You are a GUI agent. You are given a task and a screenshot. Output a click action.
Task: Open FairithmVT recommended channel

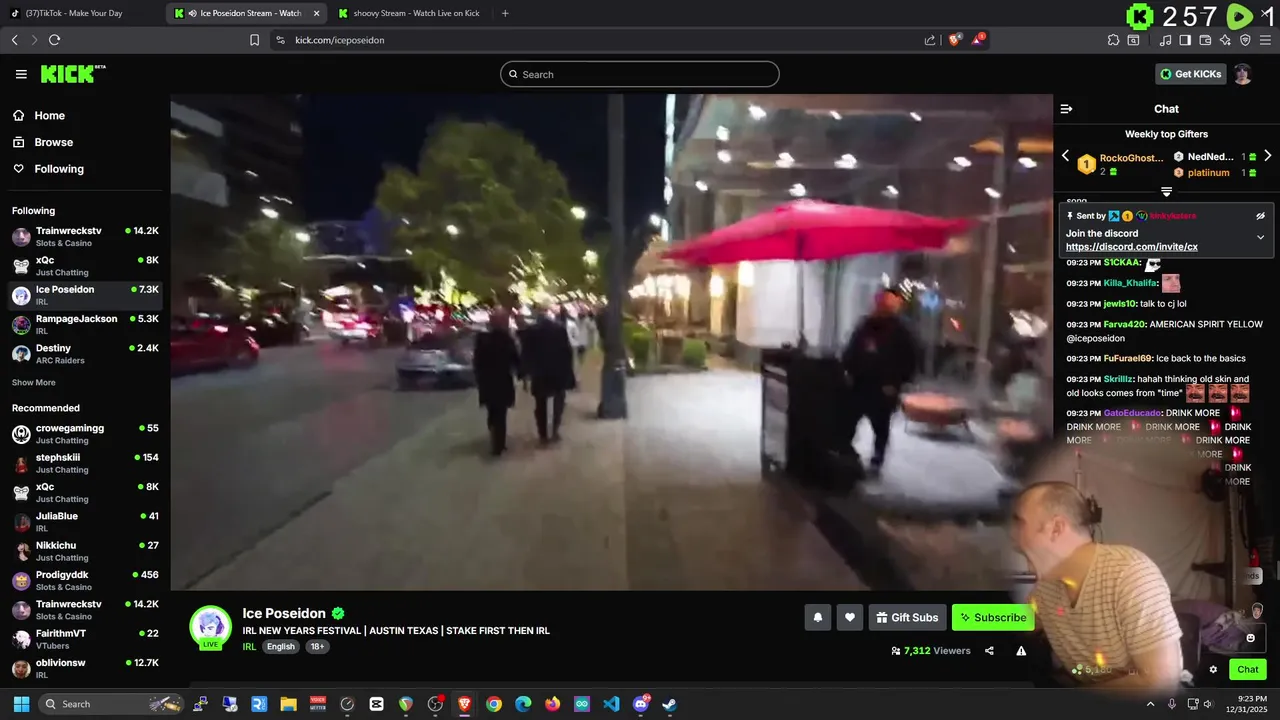85,639
